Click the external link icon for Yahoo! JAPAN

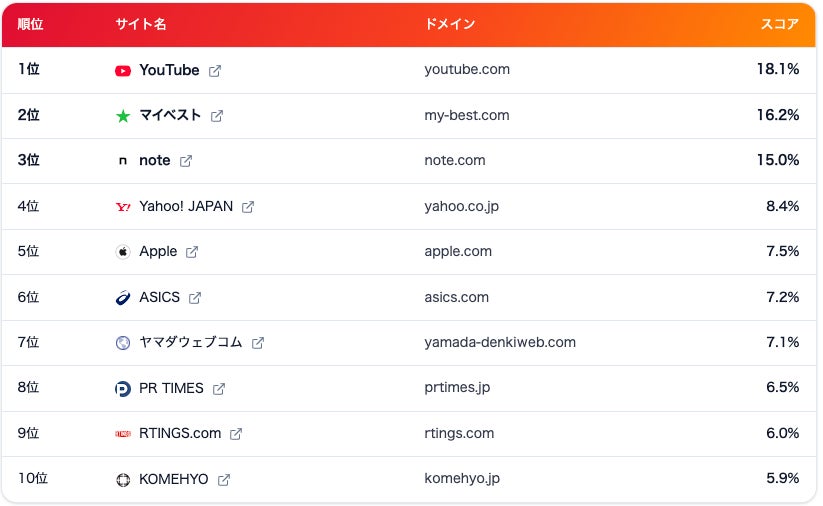coord(248,207)
